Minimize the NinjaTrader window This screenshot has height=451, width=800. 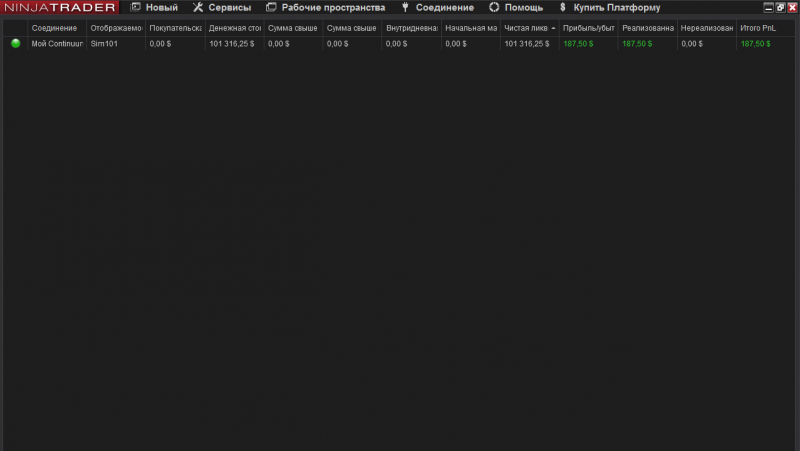(x=768, y=7)
